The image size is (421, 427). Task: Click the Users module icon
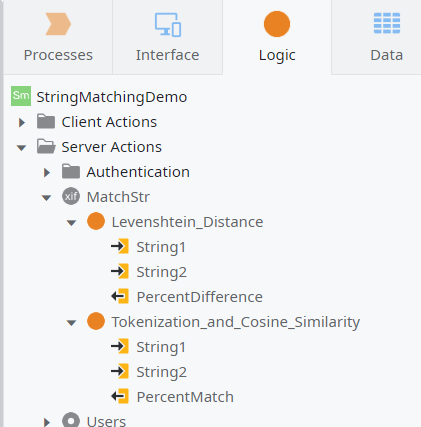click(x=71, y=420)
